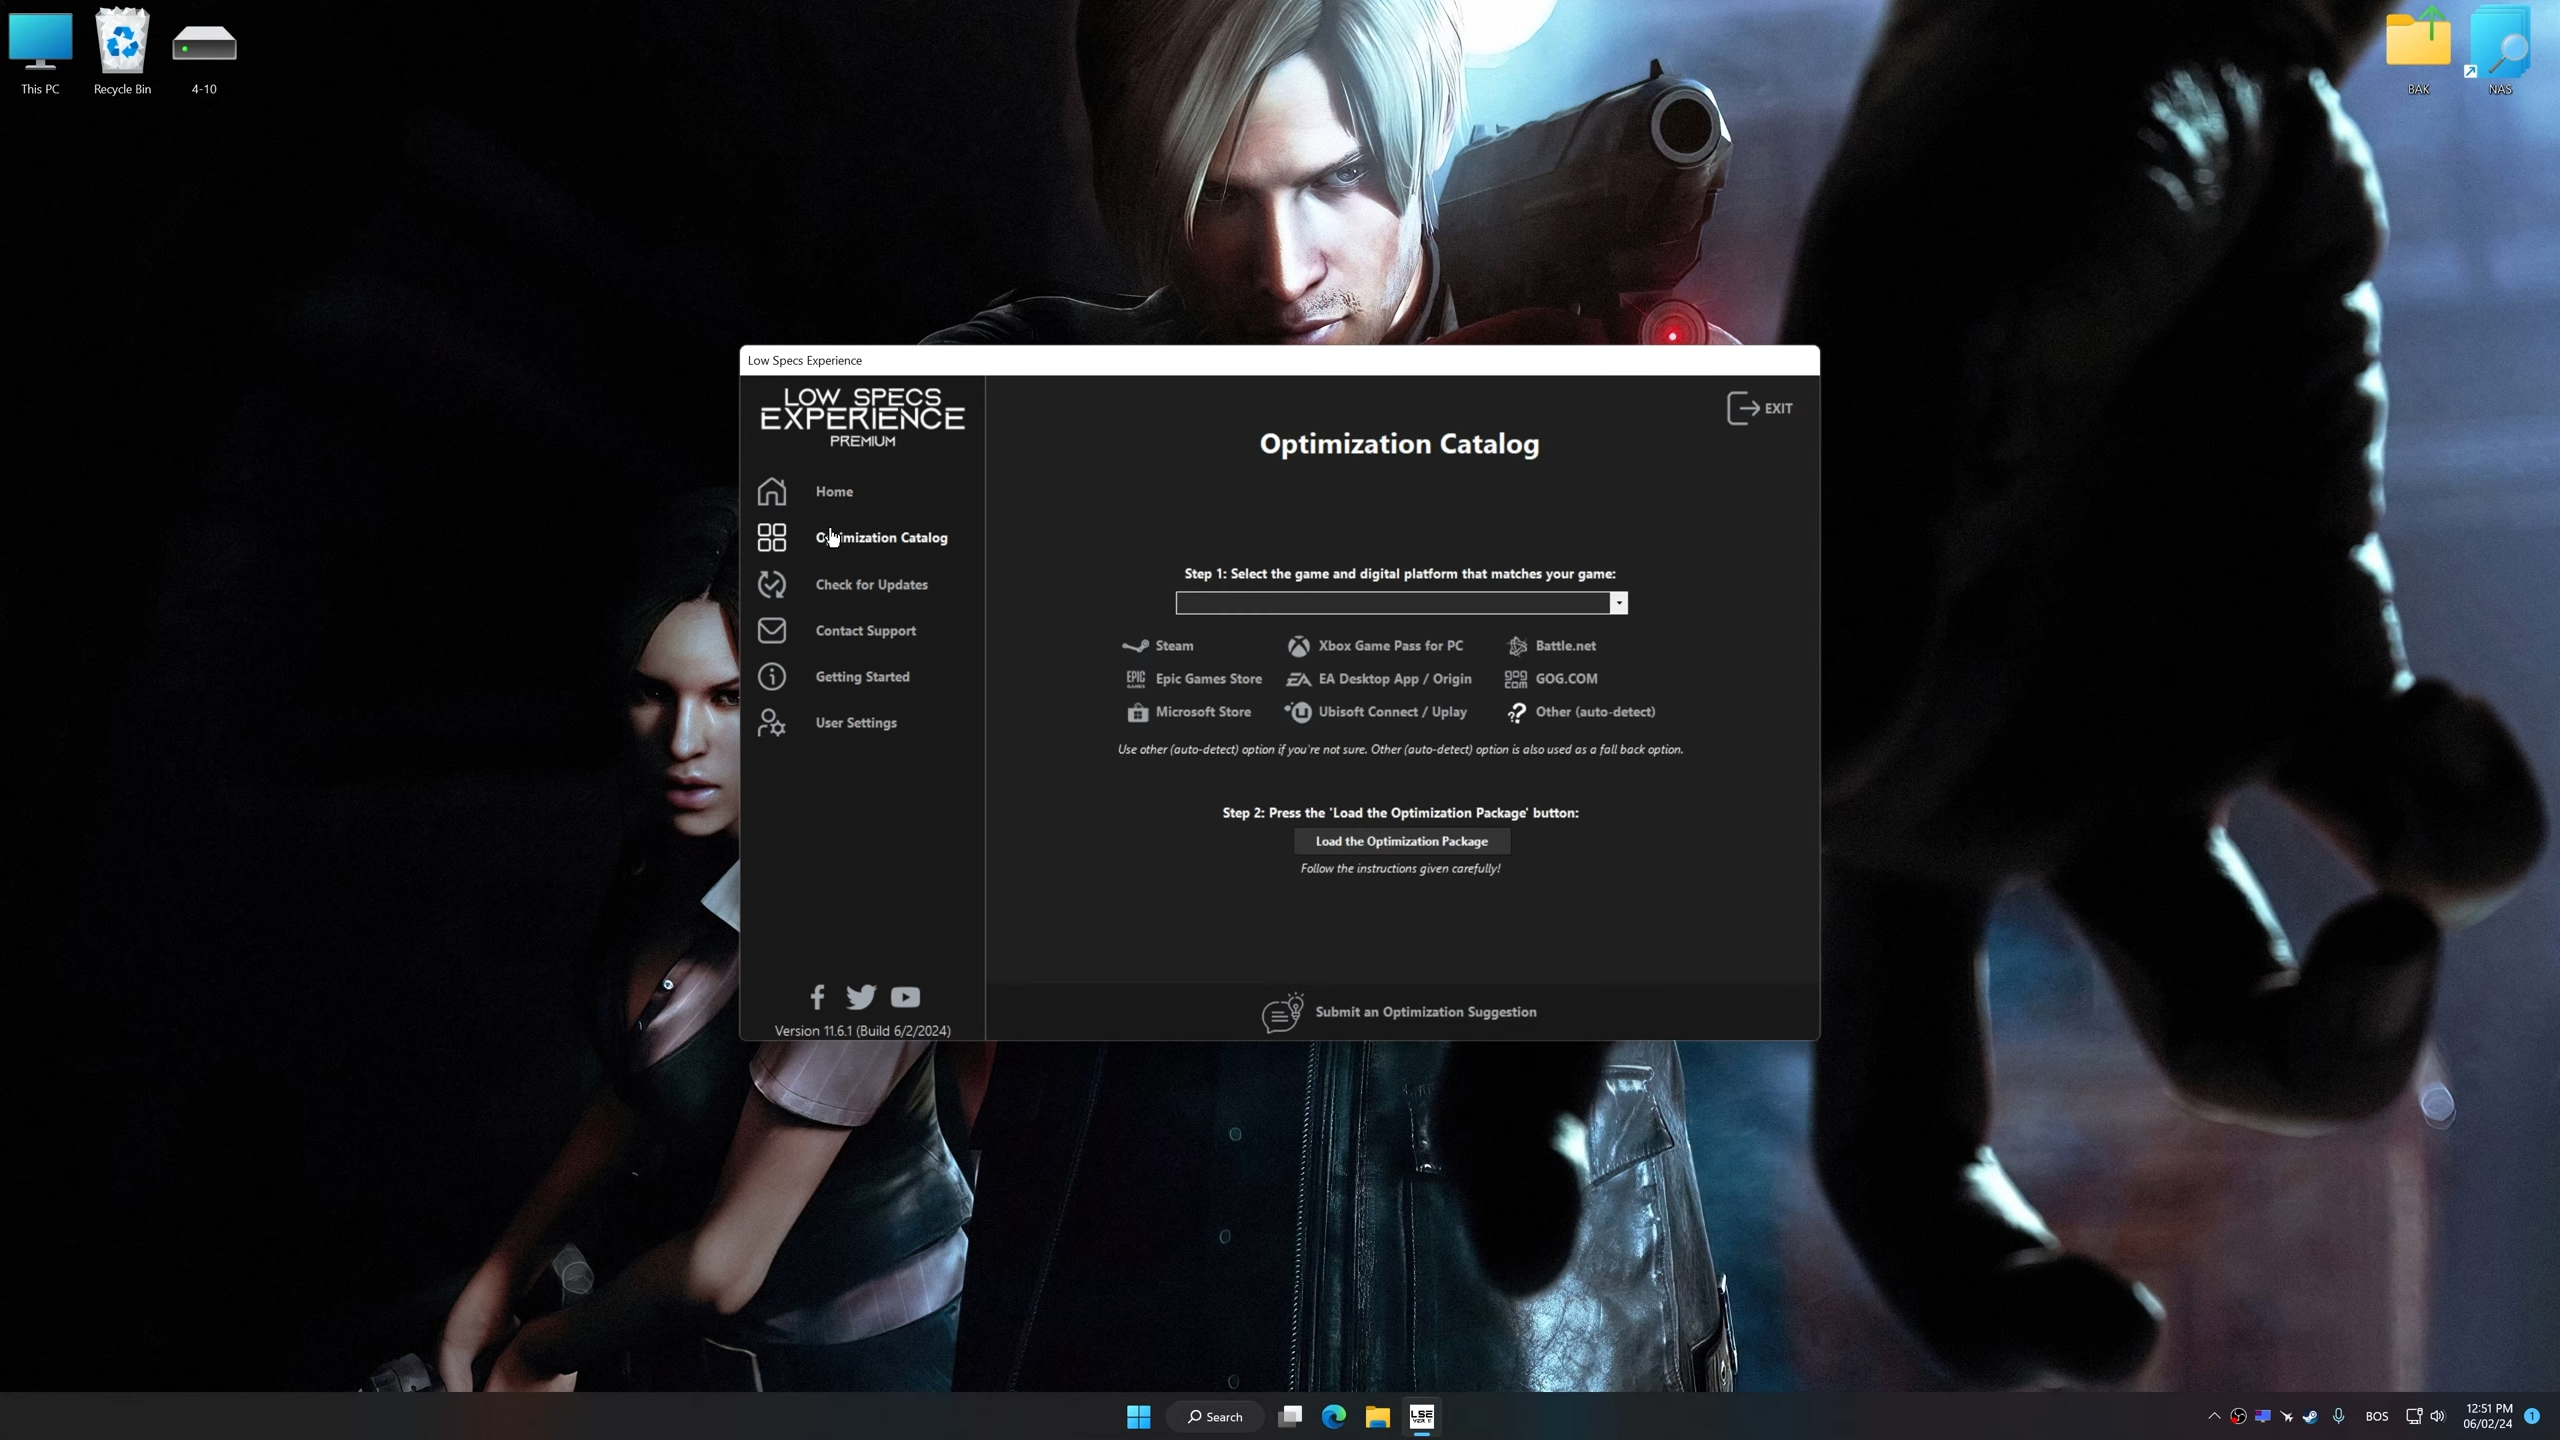The width and height of the screenshot is (2560, 1440).
Task: Click the taskbar Search box
Action: (x=1214, y=1416)
